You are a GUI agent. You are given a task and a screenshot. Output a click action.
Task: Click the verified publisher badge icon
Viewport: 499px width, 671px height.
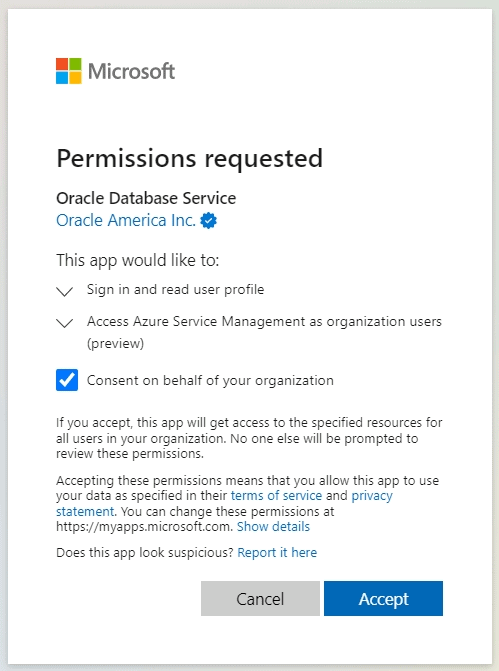pyautogui.click(x=208, y=221)
